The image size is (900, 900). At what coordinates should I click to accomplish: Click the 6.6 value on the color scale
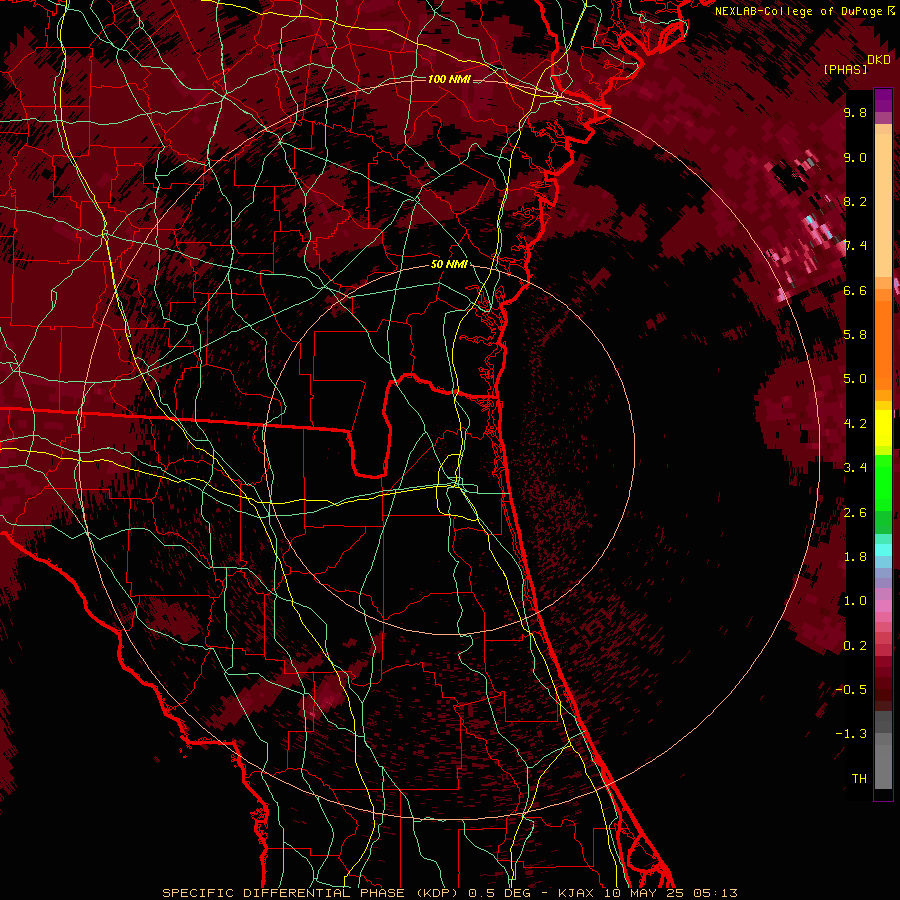coord(855,290)
